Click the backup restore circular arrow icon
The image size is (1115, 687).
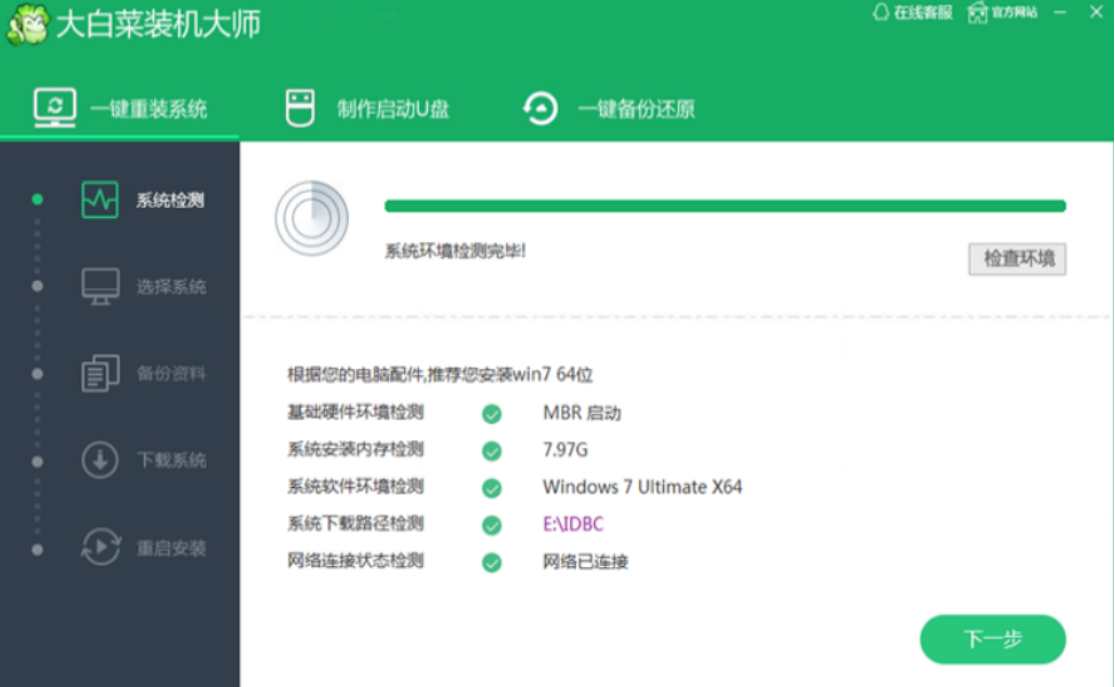541,109
